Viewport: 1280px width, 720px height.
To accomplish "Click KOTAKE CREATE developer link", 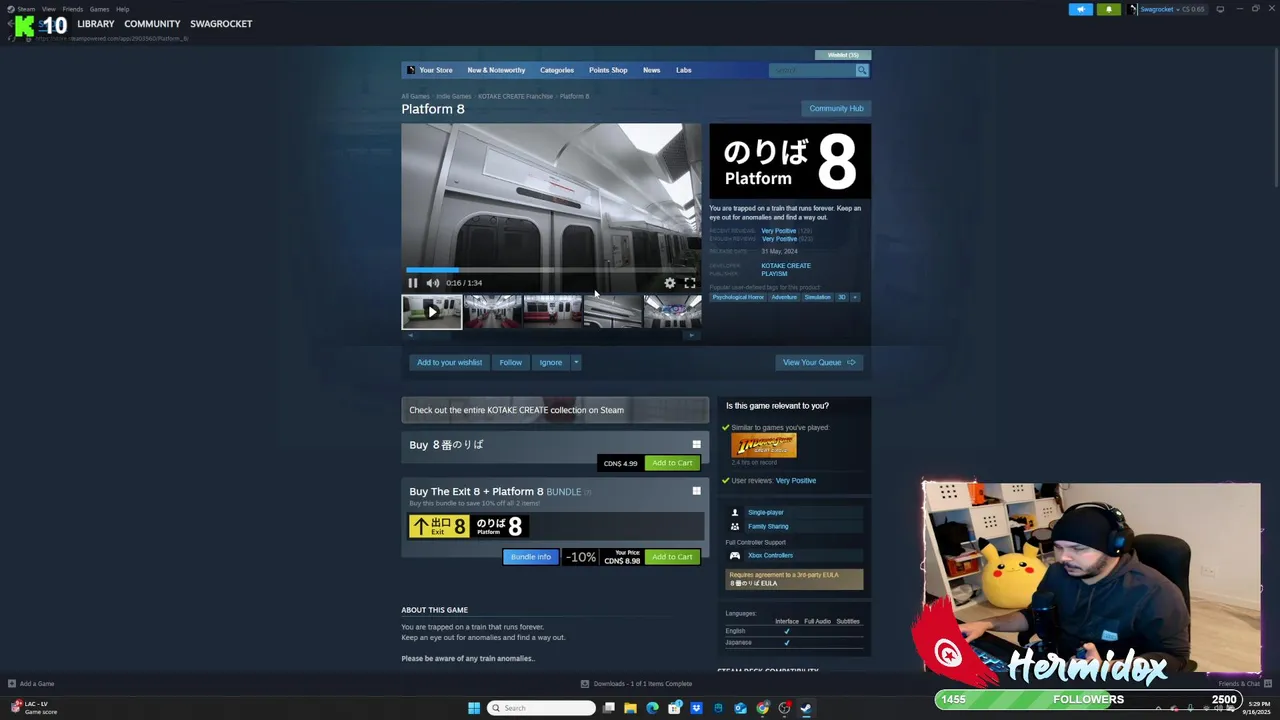I will [x=786, y=266].
